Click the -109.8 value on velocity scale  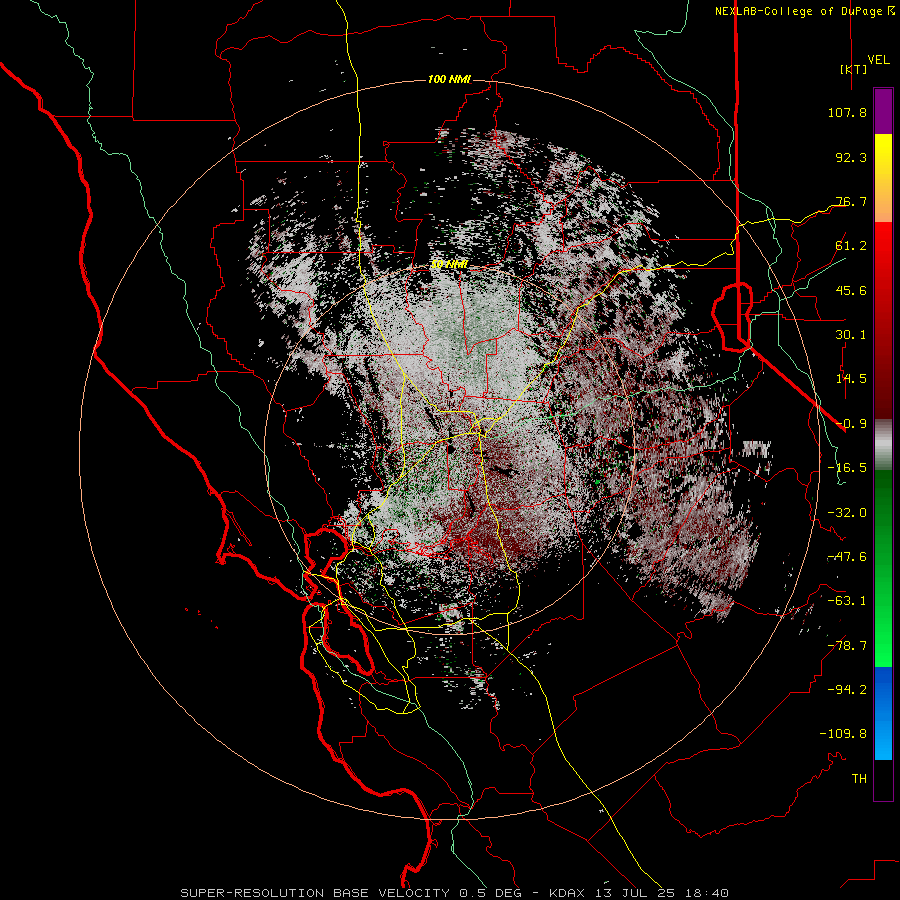click(843, 734)
